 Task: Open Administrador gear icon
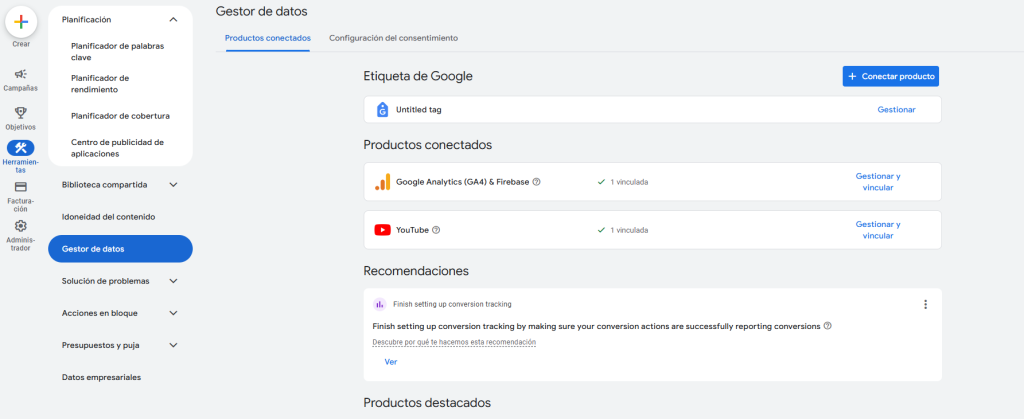click(x=21, y=226)
